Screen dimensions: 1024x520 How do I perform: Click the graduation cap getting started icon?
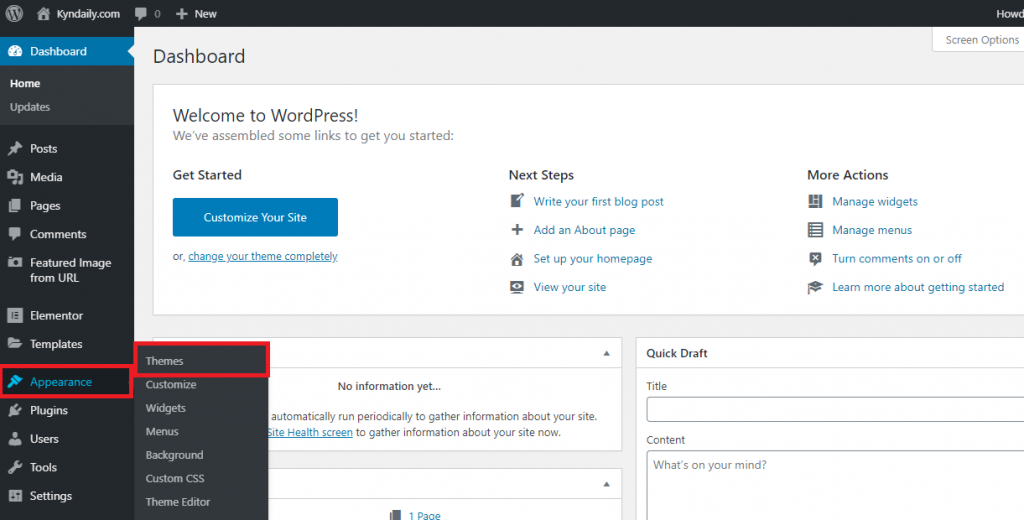click(815, 287)
